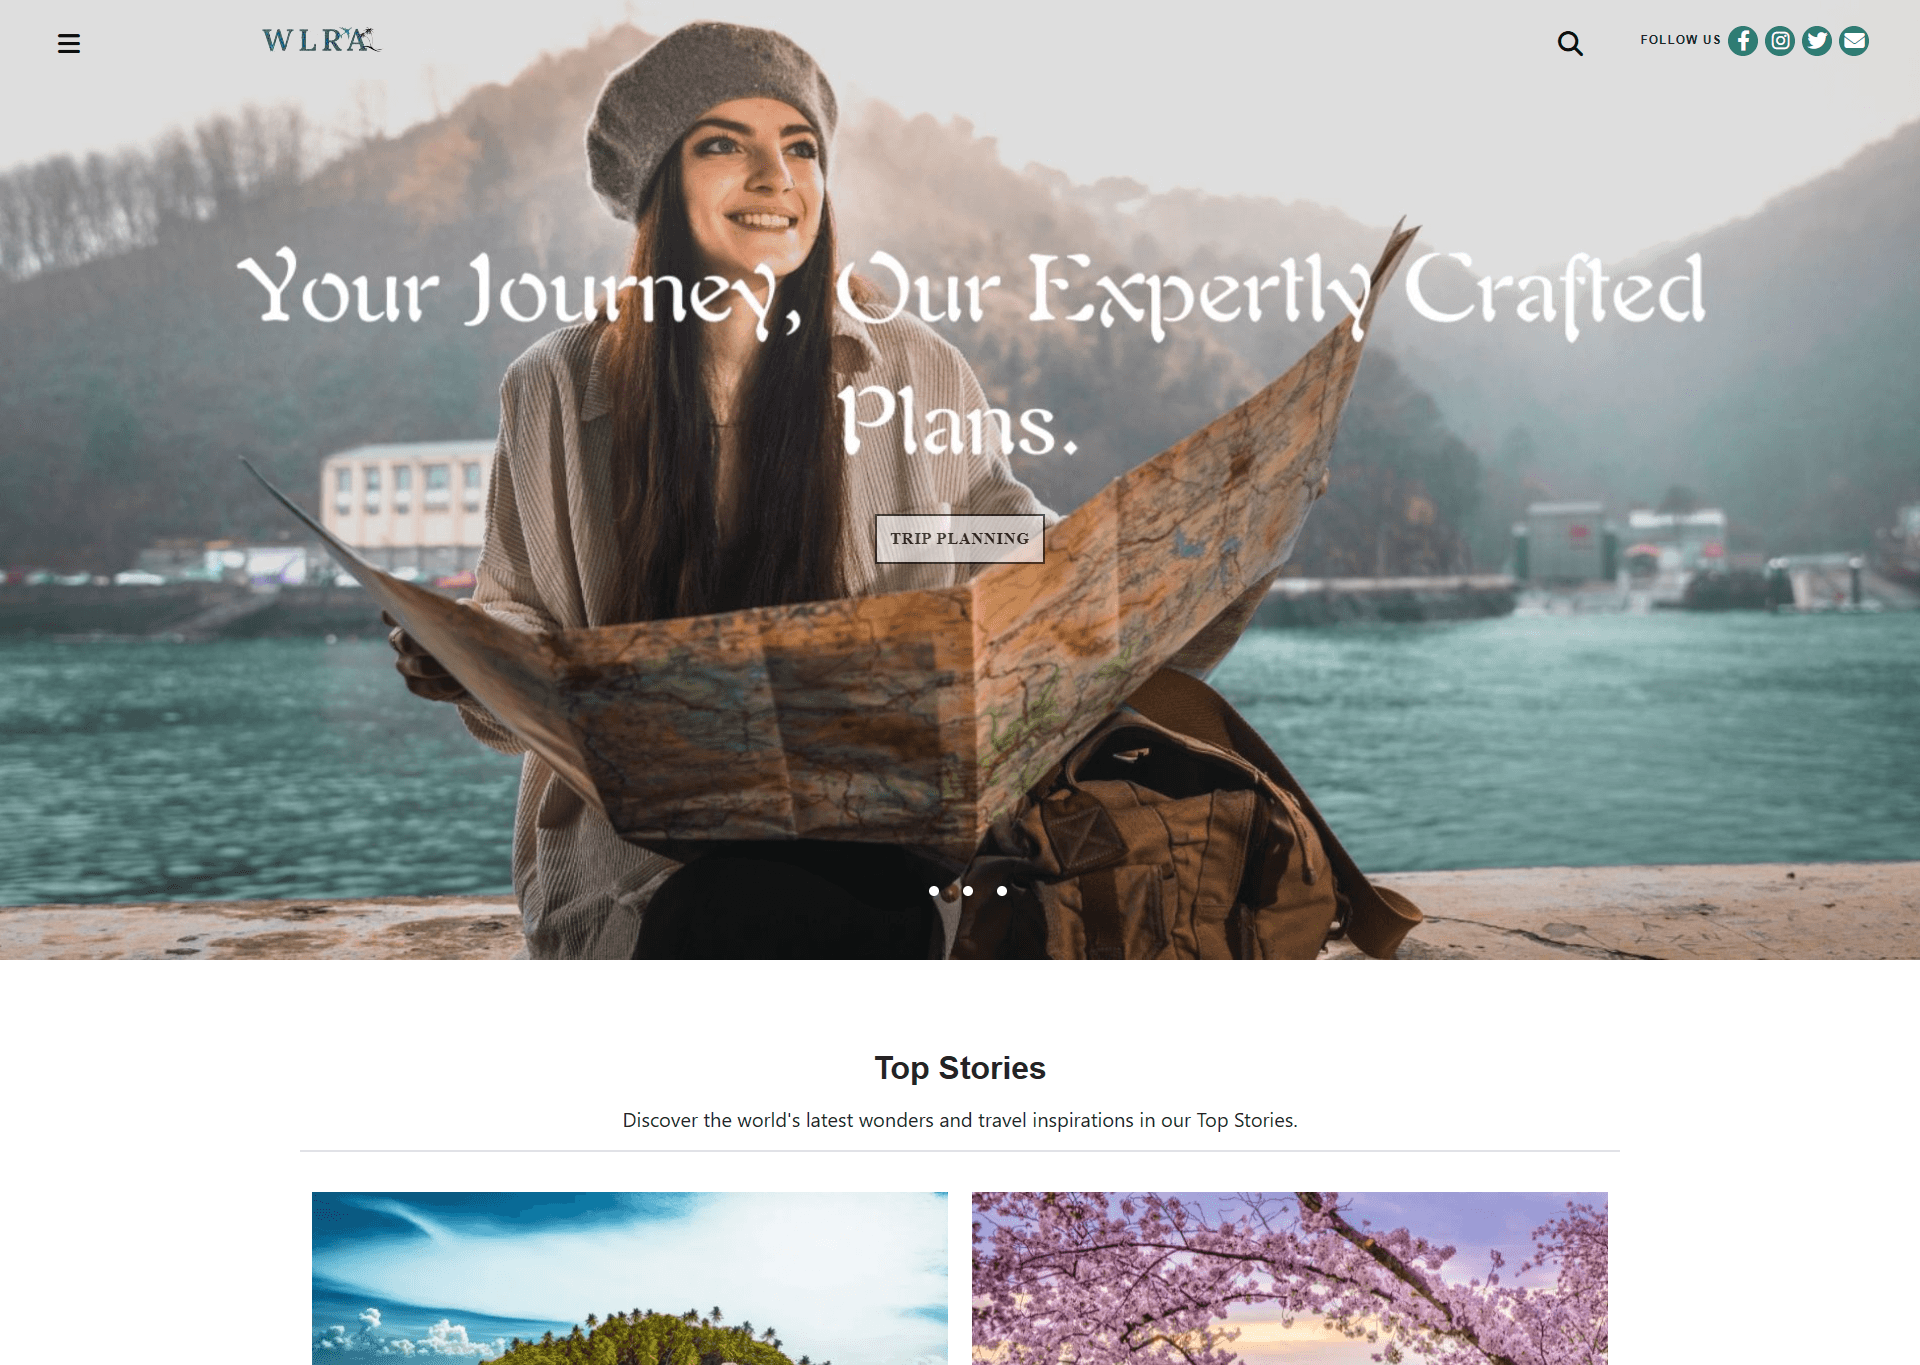Open the search magnifier icon
Screen dimensions: 1920x1365
[1570, 43]
